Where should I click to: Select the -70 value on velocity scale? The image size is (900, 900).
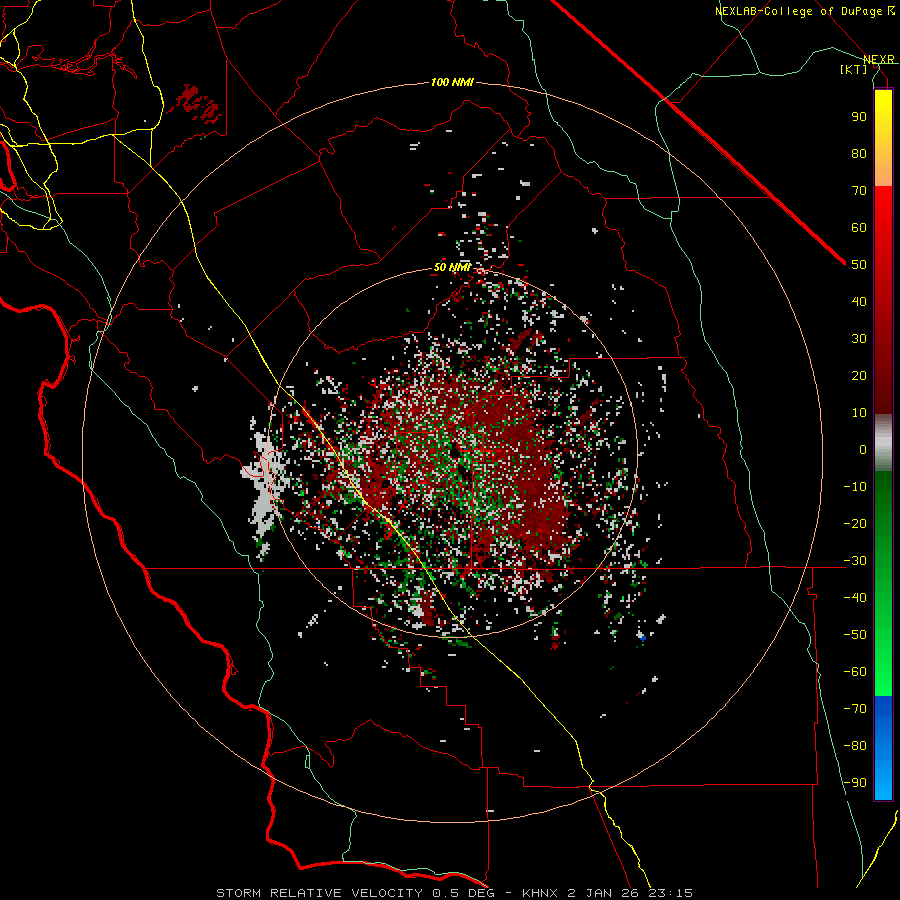click(x=855, y=709)
